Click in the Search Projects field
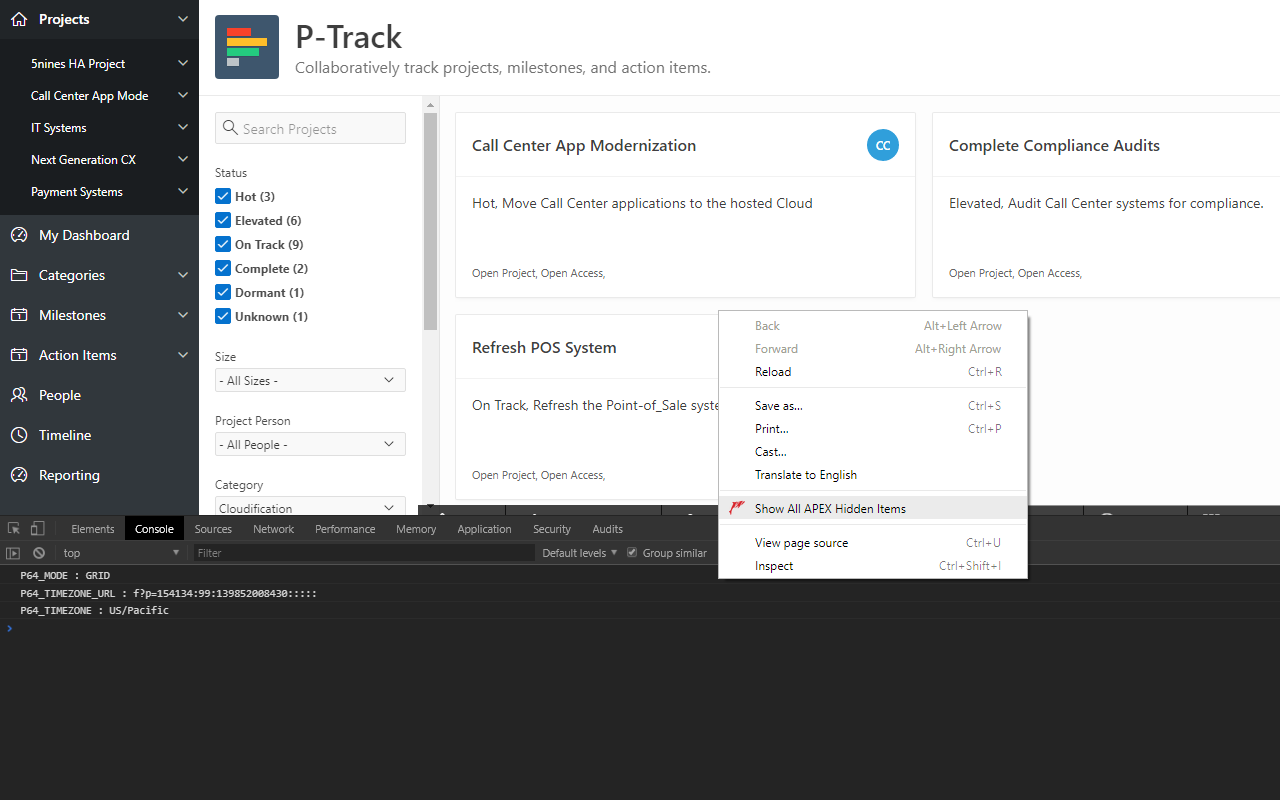This screenshot has width=1280, height=800. pos(310,128)
